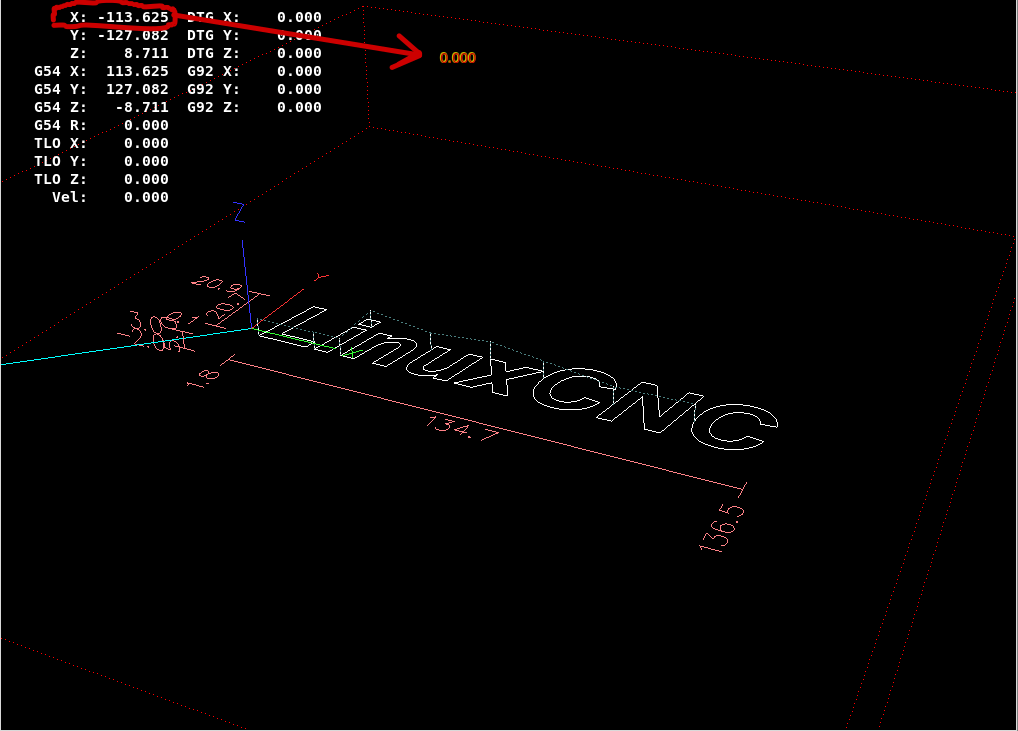1018x731 pixels.
Task: Select the G54 X: 113.625 offset line
Action: (x=101, y=71)
